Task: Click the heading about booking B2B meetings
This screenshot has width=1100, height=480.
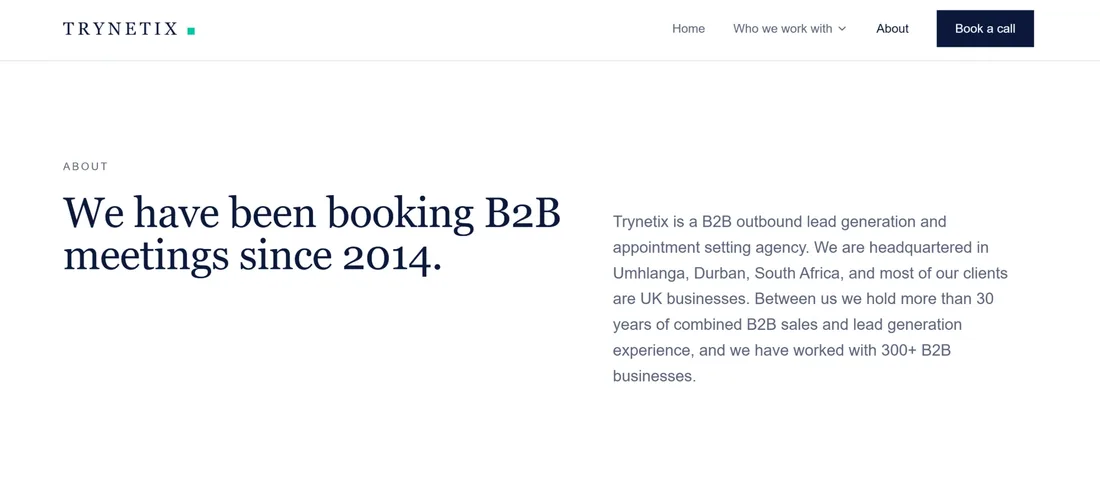Action: [312, 234]
